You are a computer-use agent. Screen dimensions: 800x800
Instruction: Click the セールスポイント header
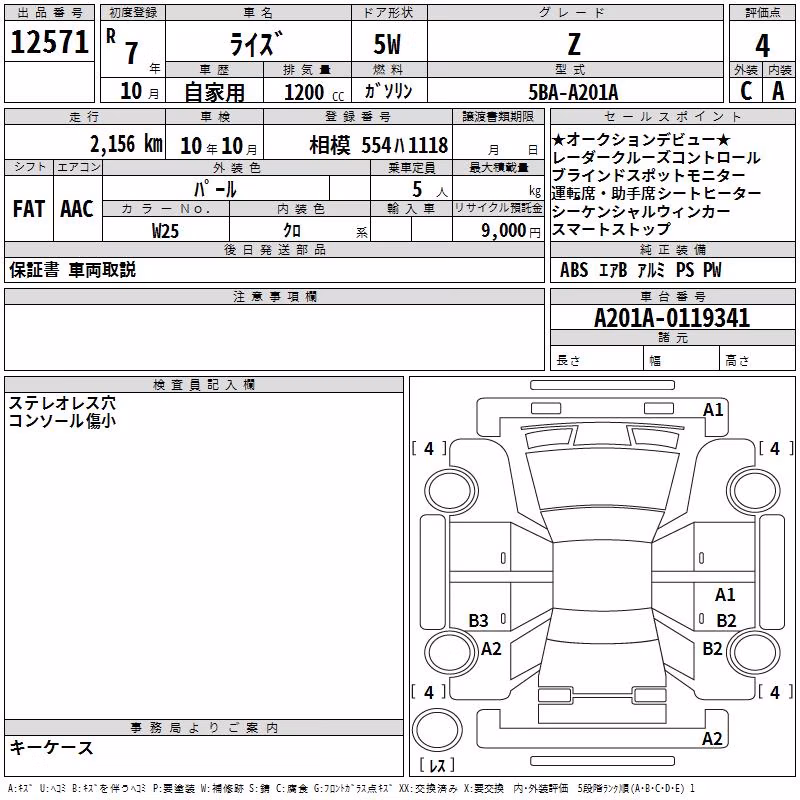click(x=672, y=116)
